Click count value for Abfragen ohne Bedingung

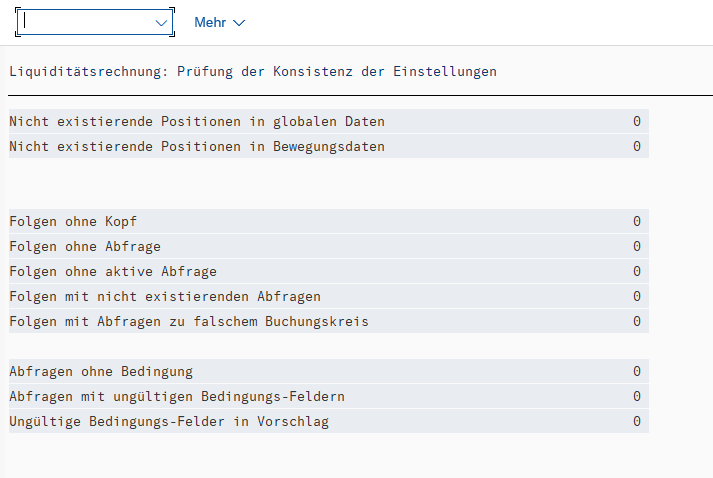point(636,372)
